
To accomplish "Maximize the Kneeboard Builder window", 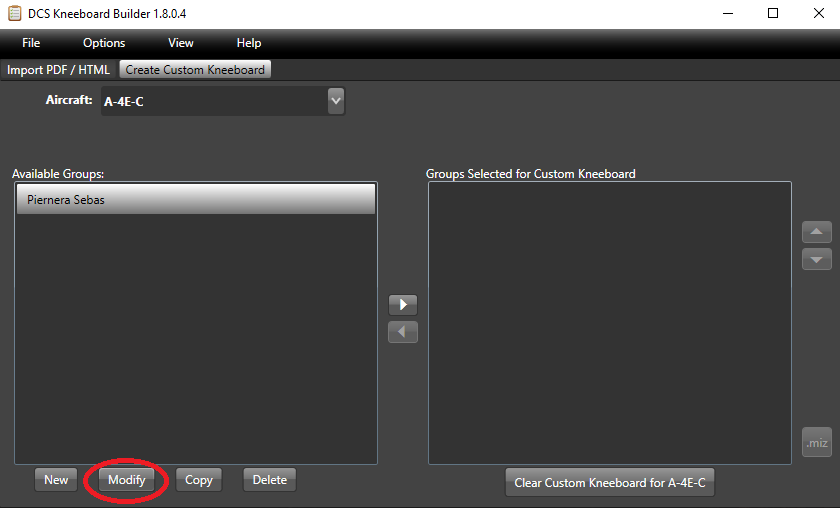I will pyautogui.click(x=772, y=13).
